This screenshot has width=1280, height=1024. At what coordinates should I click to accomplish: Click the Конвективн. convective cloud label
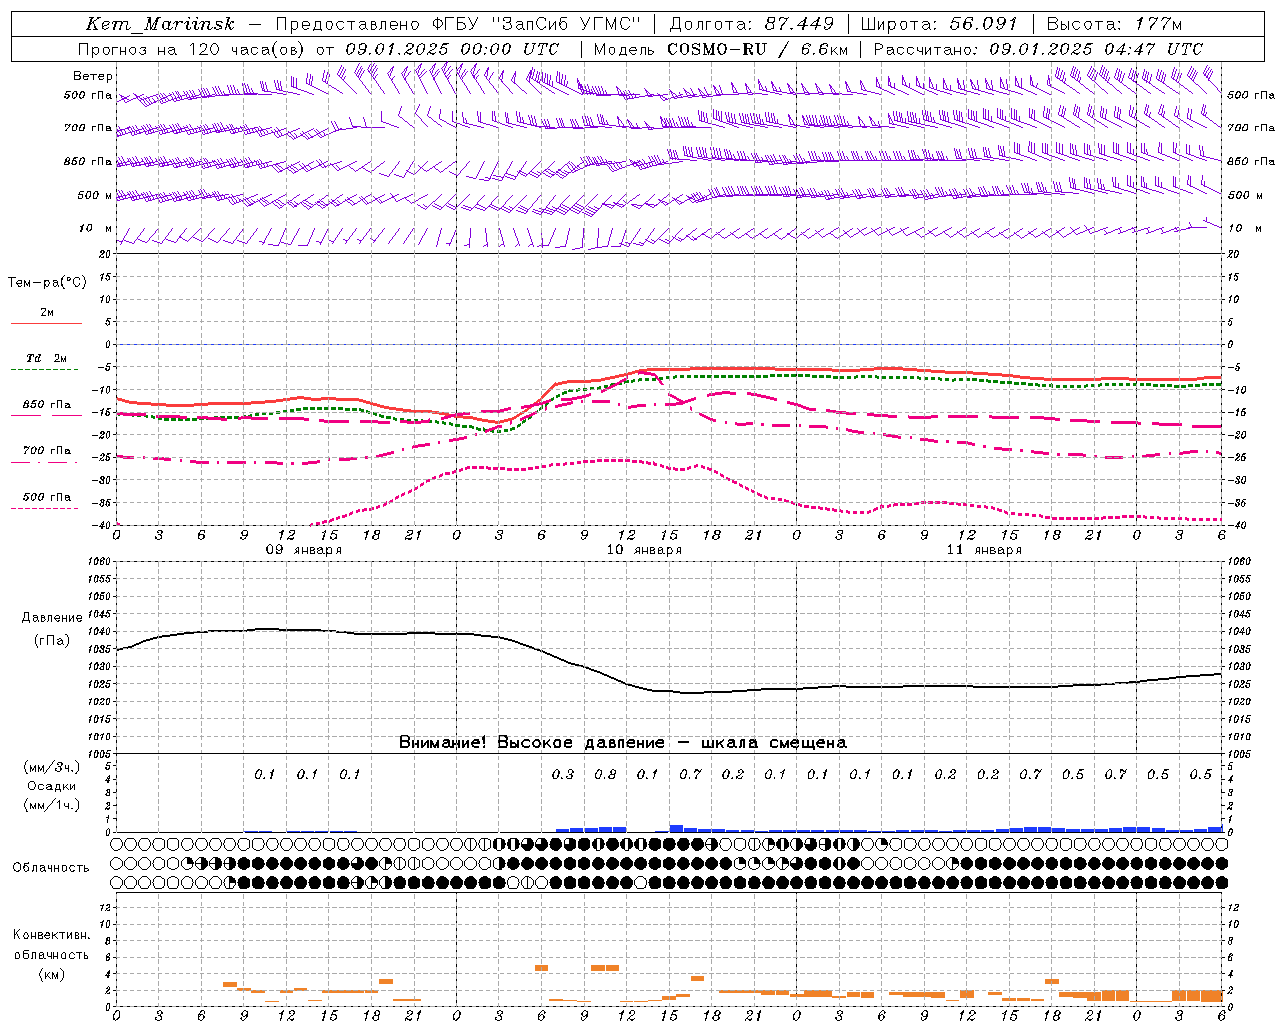[51, 935]
